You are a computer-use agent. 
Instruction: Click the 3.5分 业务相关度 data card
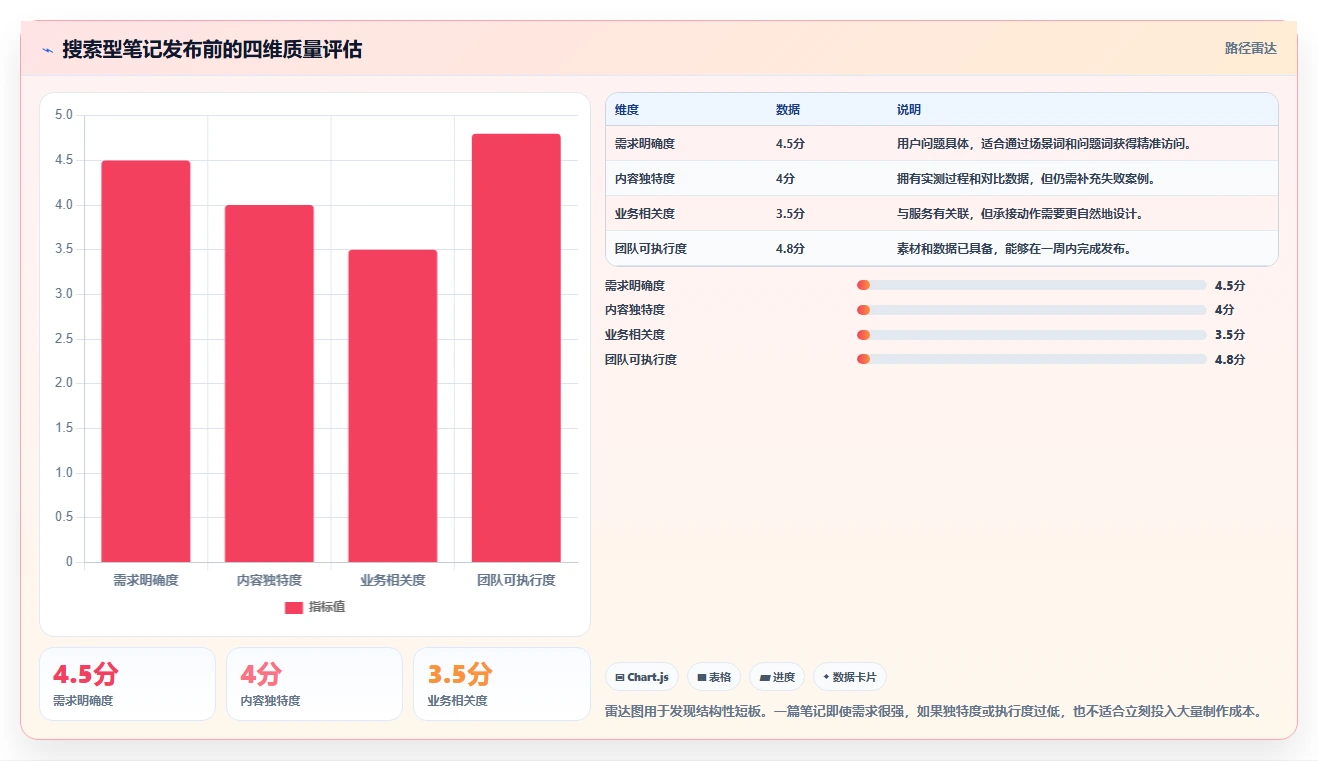[502, 684]
